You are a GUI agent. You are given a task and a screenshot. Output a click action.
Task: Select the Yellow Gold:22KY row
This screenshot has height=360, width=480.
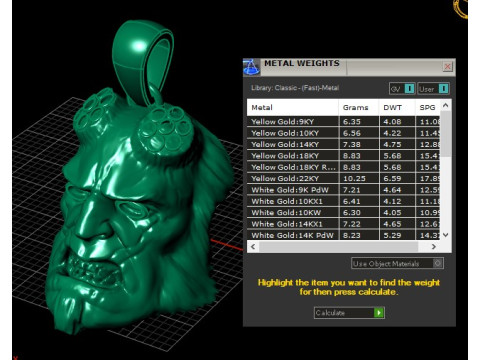click(344, 178)
